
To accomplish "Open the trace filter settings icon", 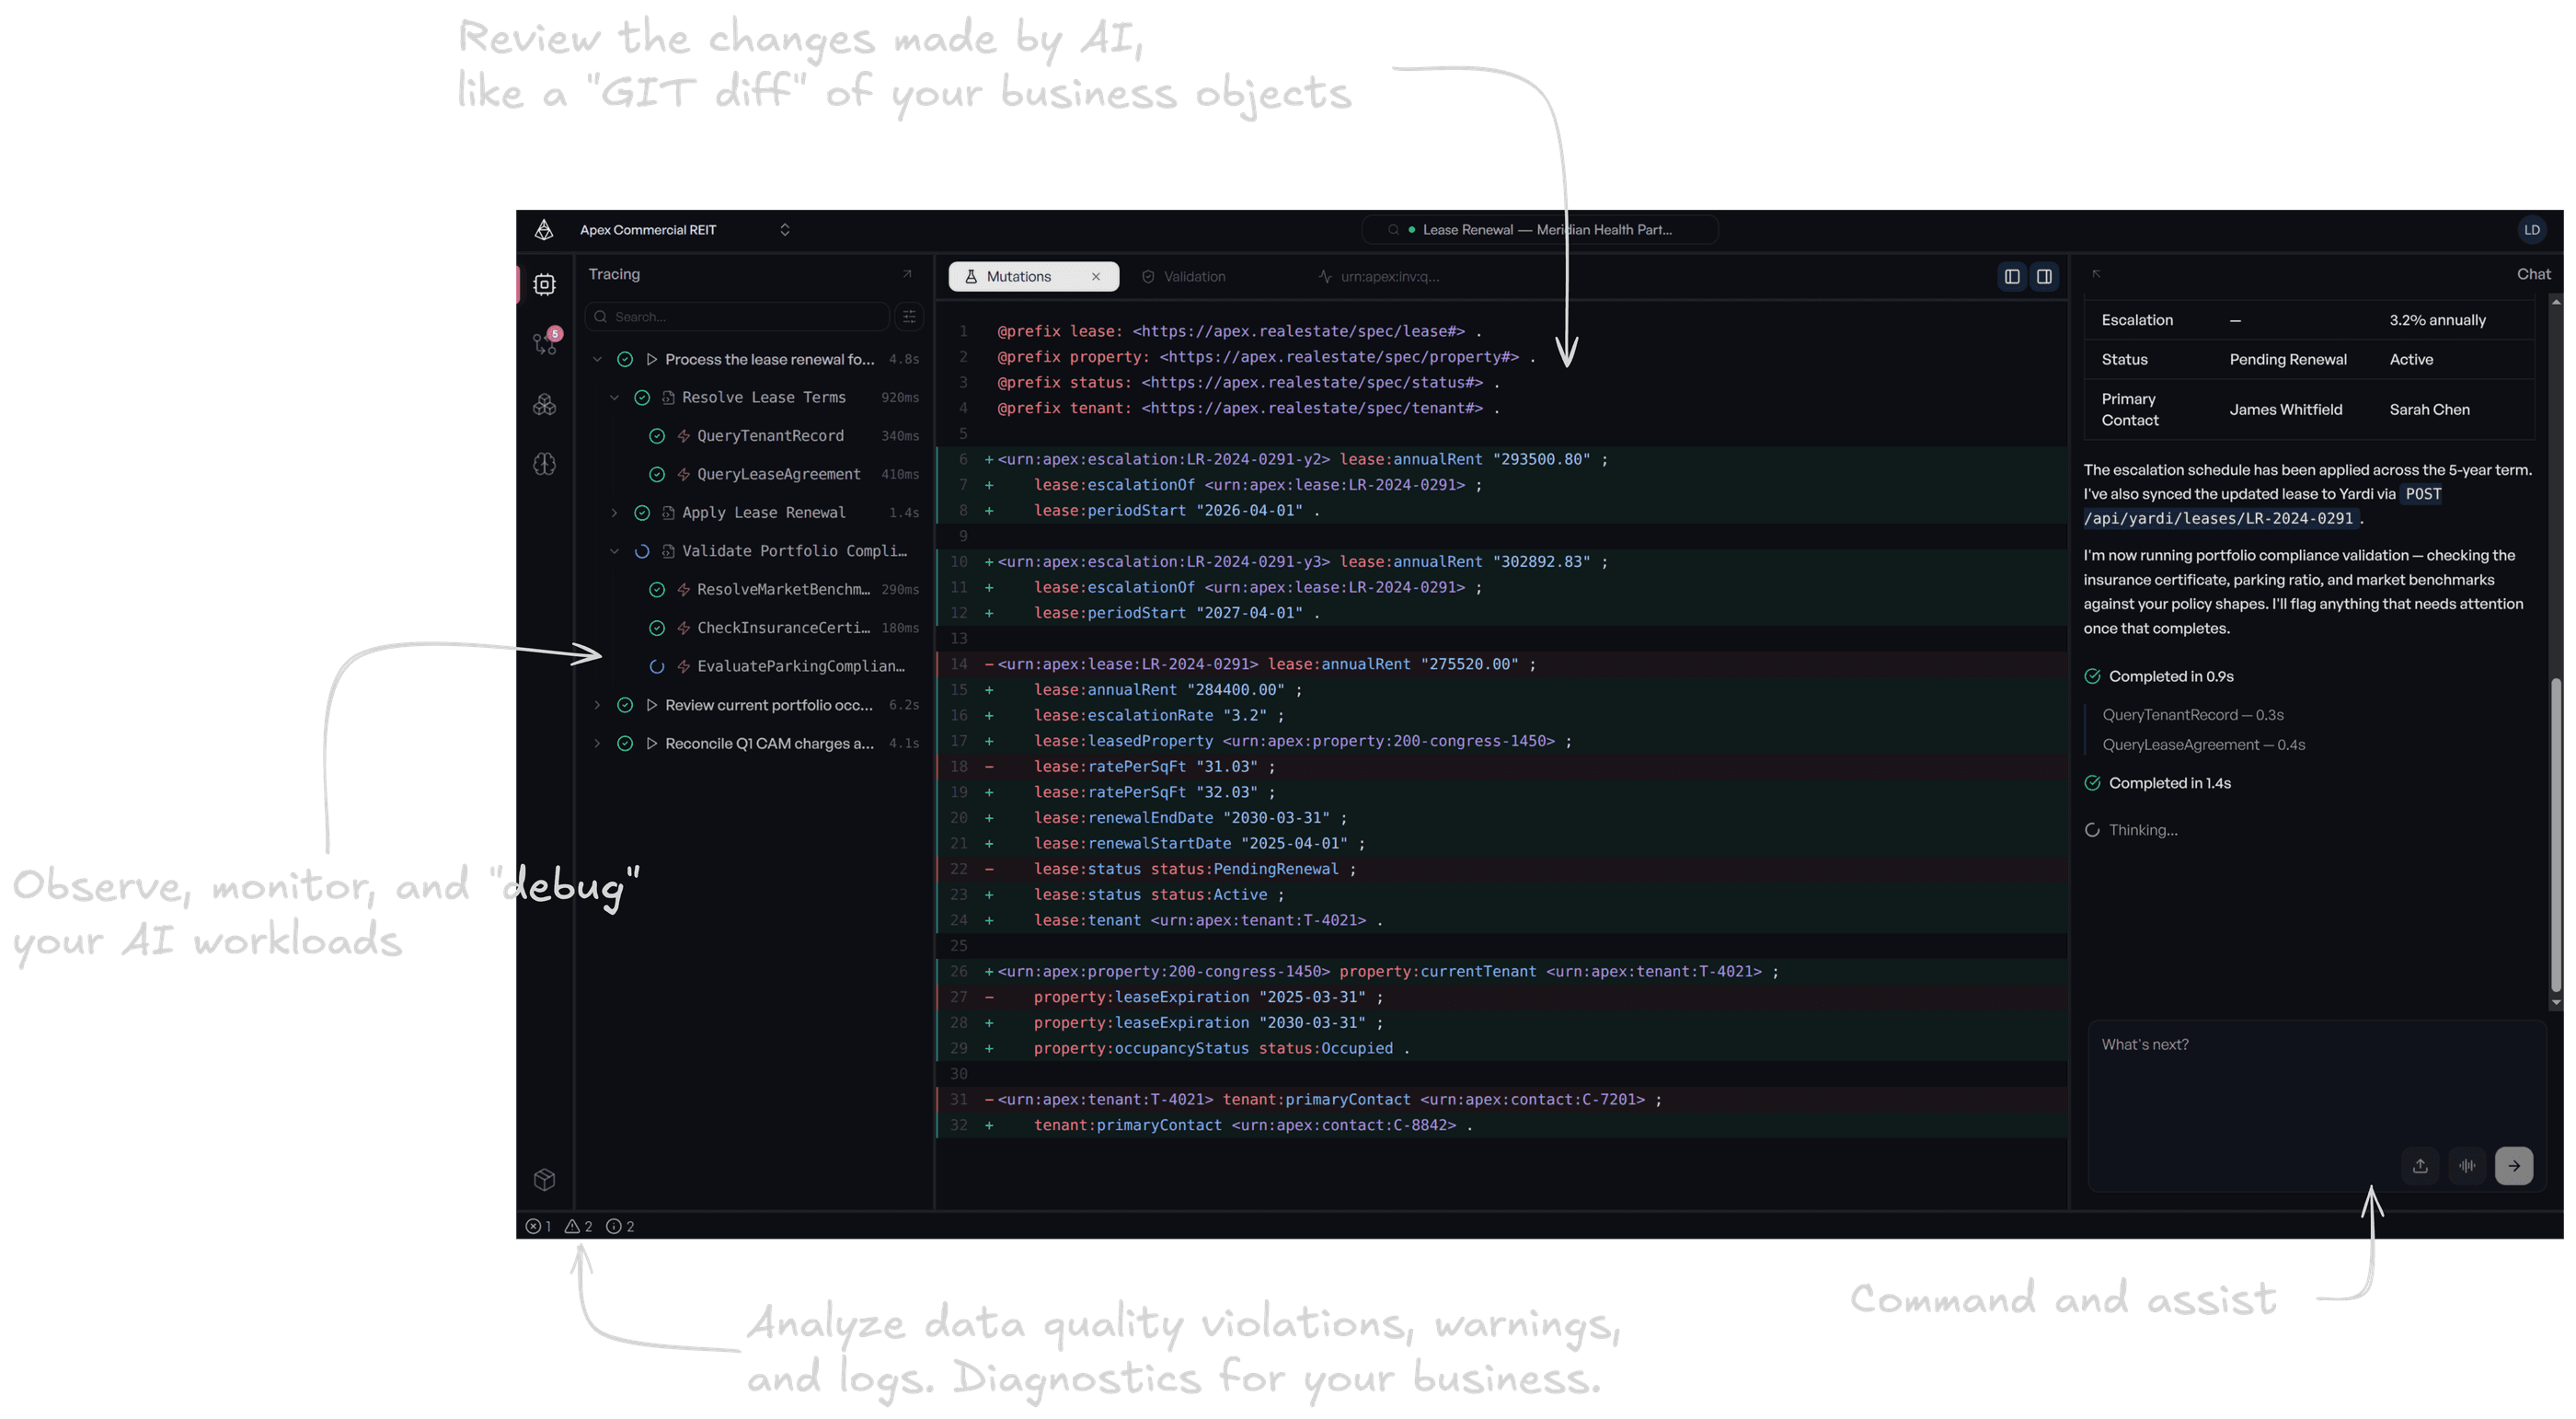I will (909, 317).
